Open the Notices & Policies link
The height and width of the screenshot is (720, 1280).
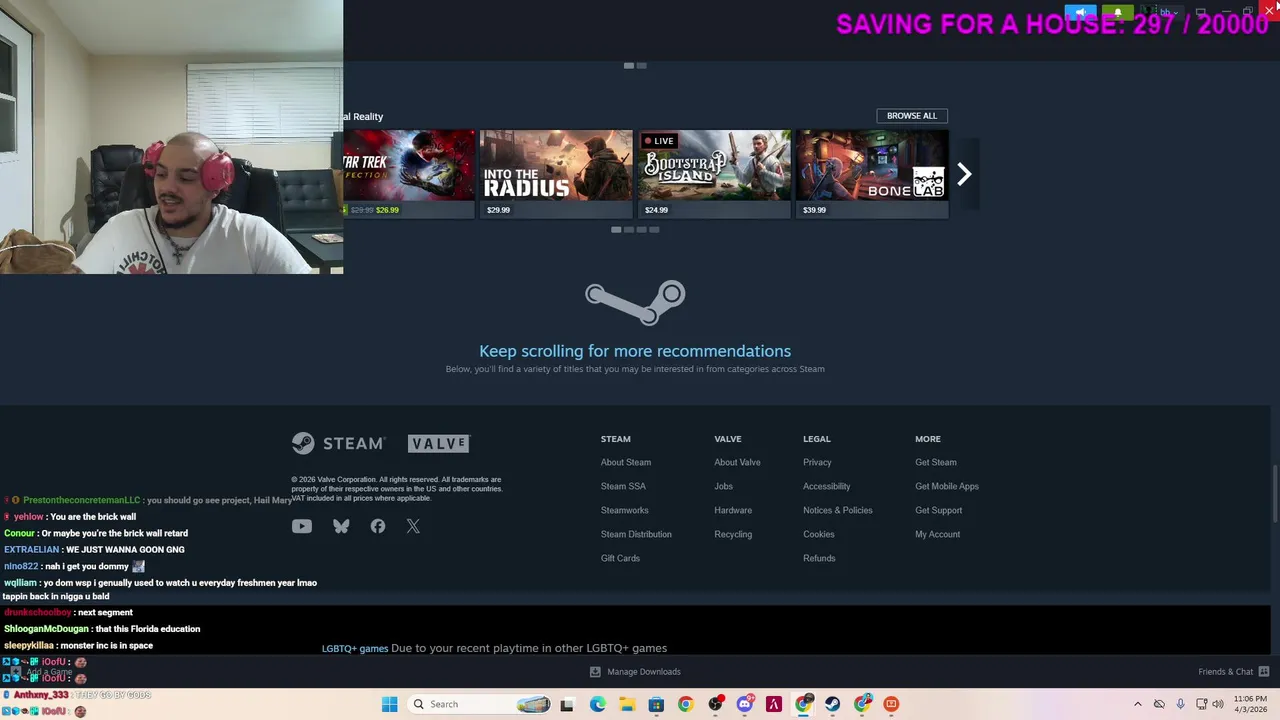click(838, 510)
